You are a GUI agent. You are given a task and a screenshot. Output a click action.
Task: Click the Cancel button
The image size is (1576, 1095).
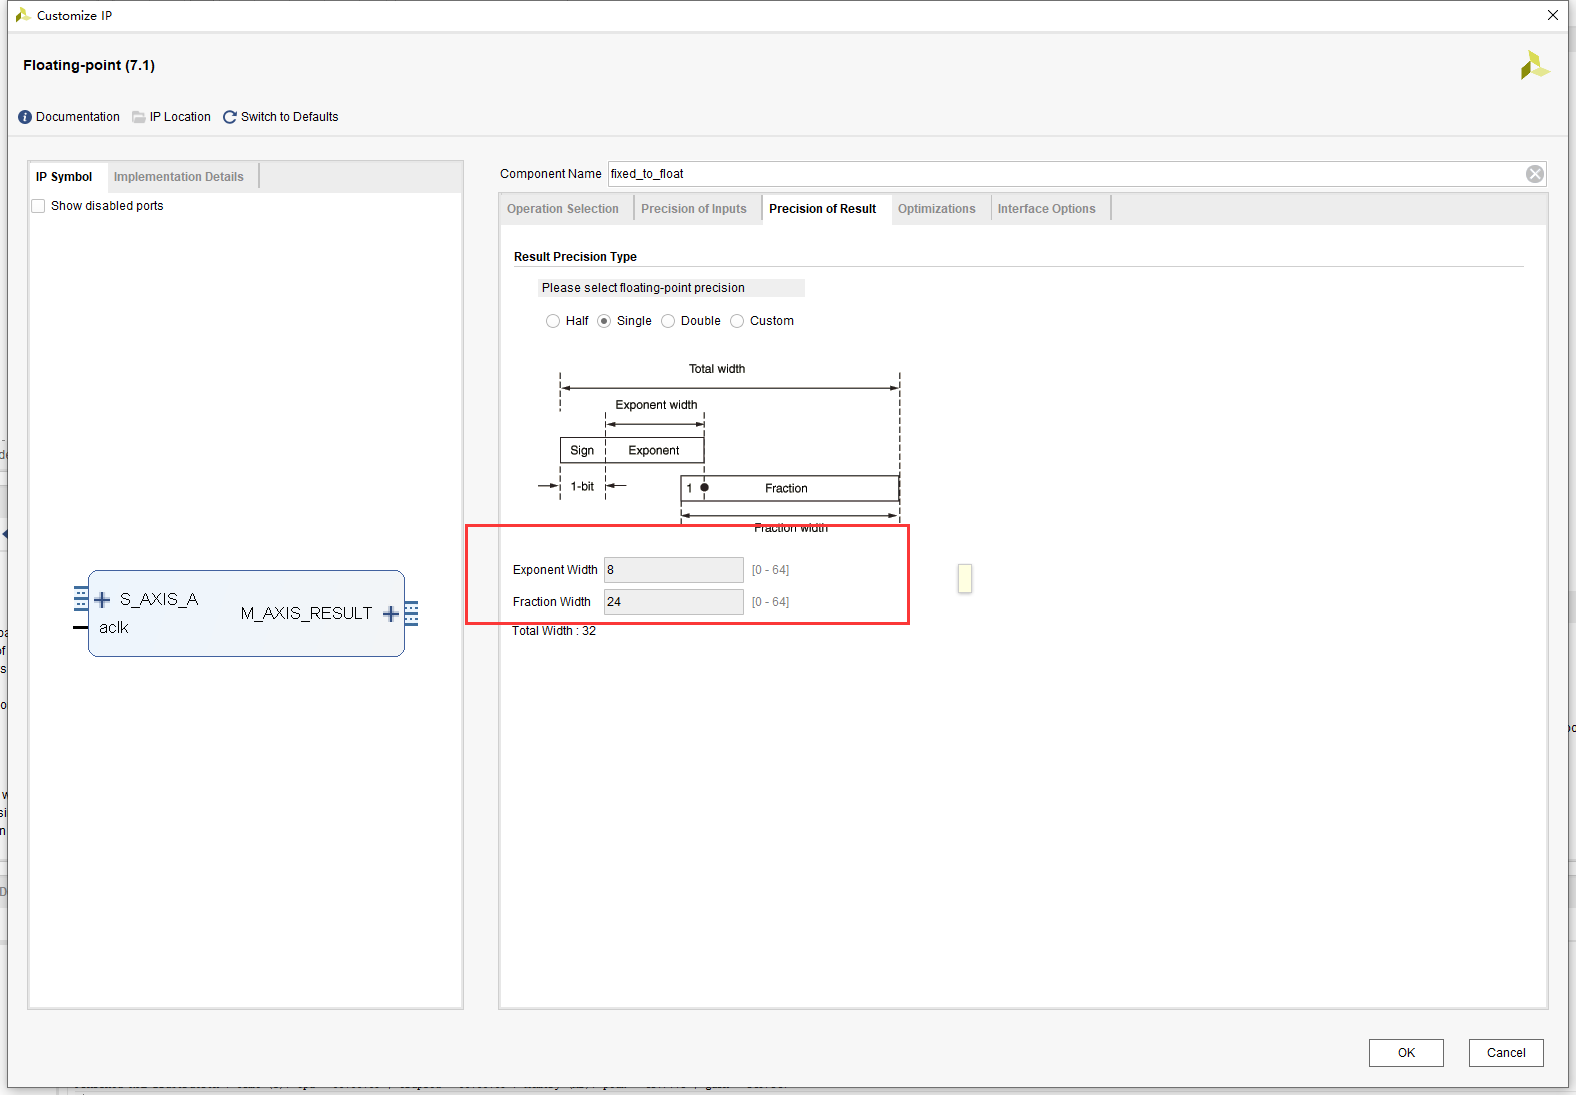1506,1053
